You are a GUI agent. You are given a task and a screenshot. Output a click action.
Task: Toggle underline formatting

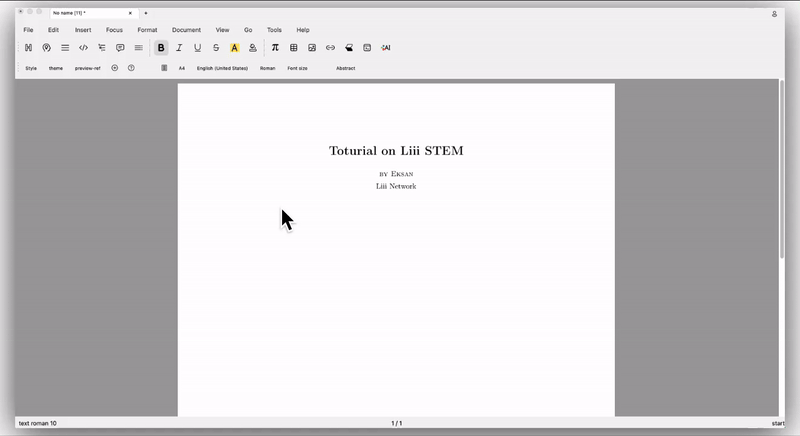pos(197,47)
